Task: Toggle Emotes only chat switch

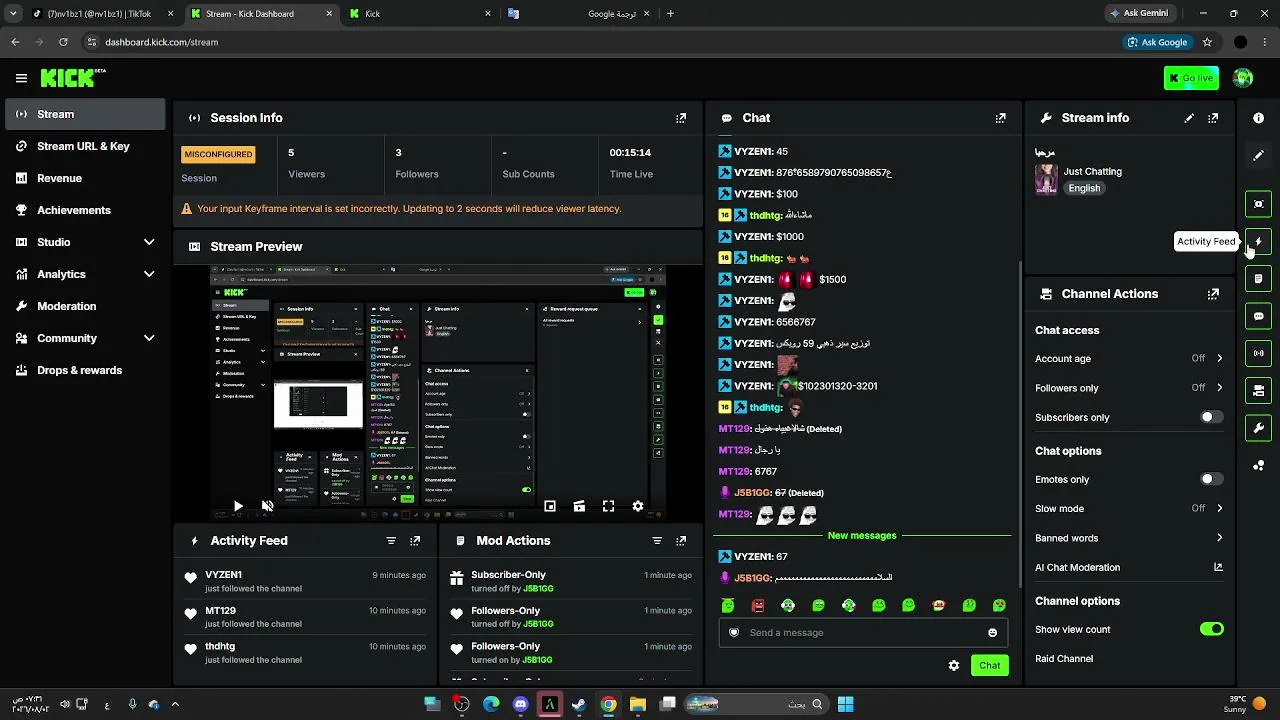Action: pos(1211,479)
